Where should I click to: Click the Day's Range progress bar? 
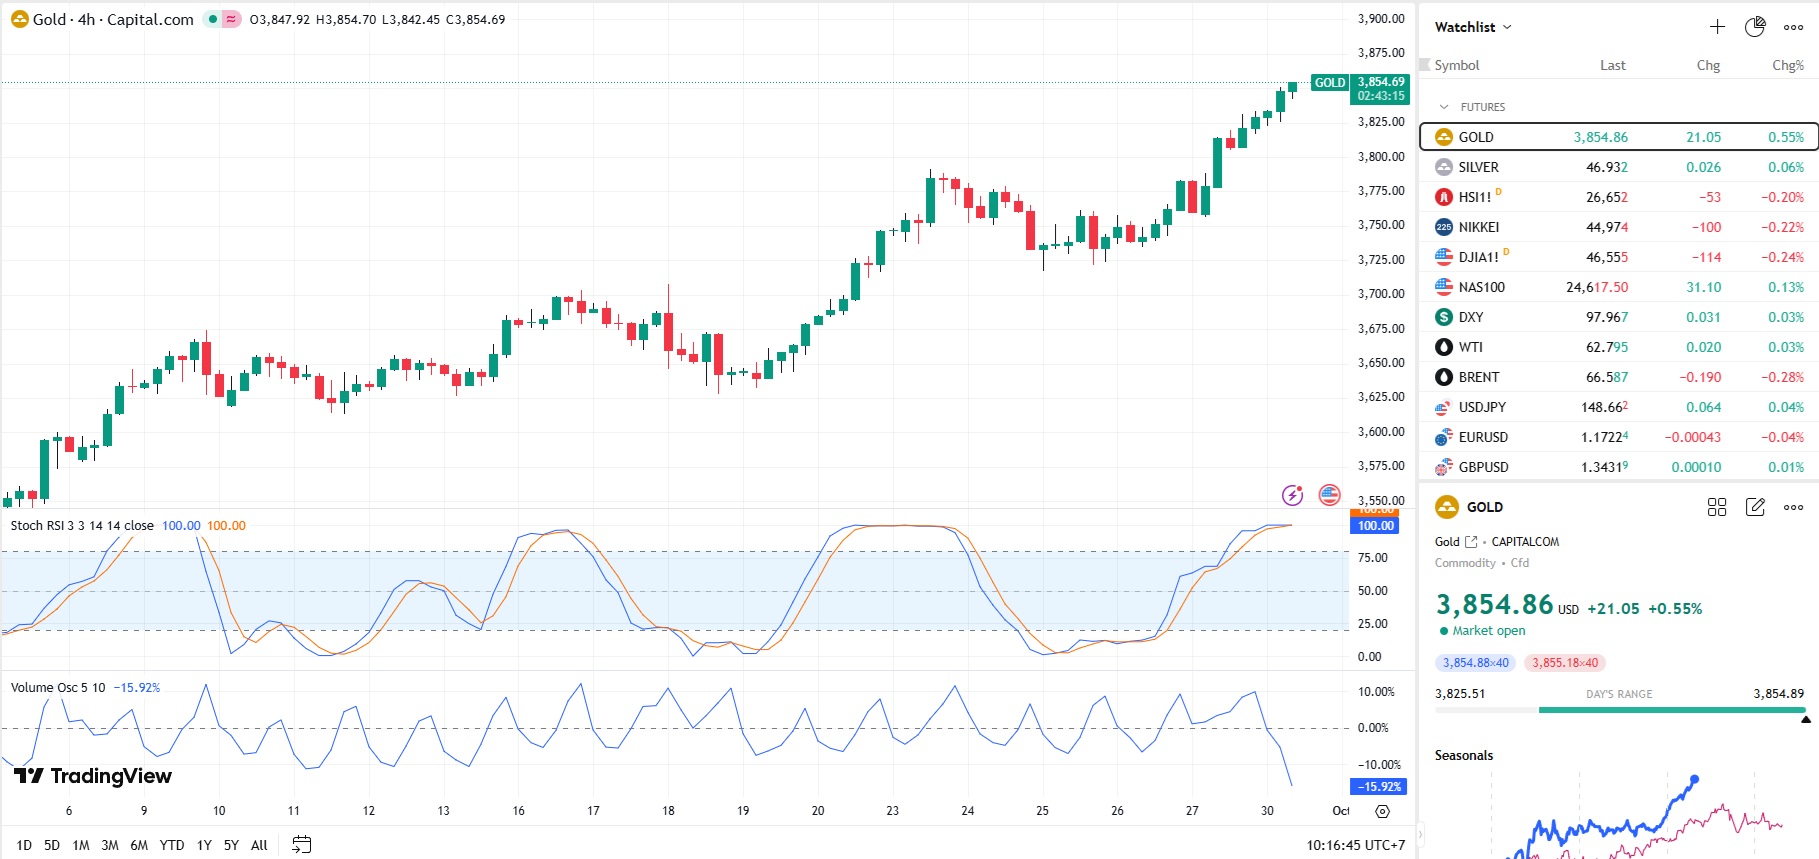[1620, 710]
